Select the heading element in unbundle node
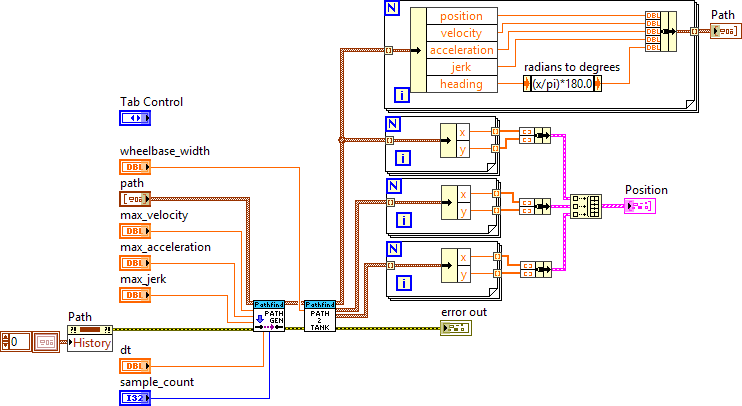 coord(460,84)
